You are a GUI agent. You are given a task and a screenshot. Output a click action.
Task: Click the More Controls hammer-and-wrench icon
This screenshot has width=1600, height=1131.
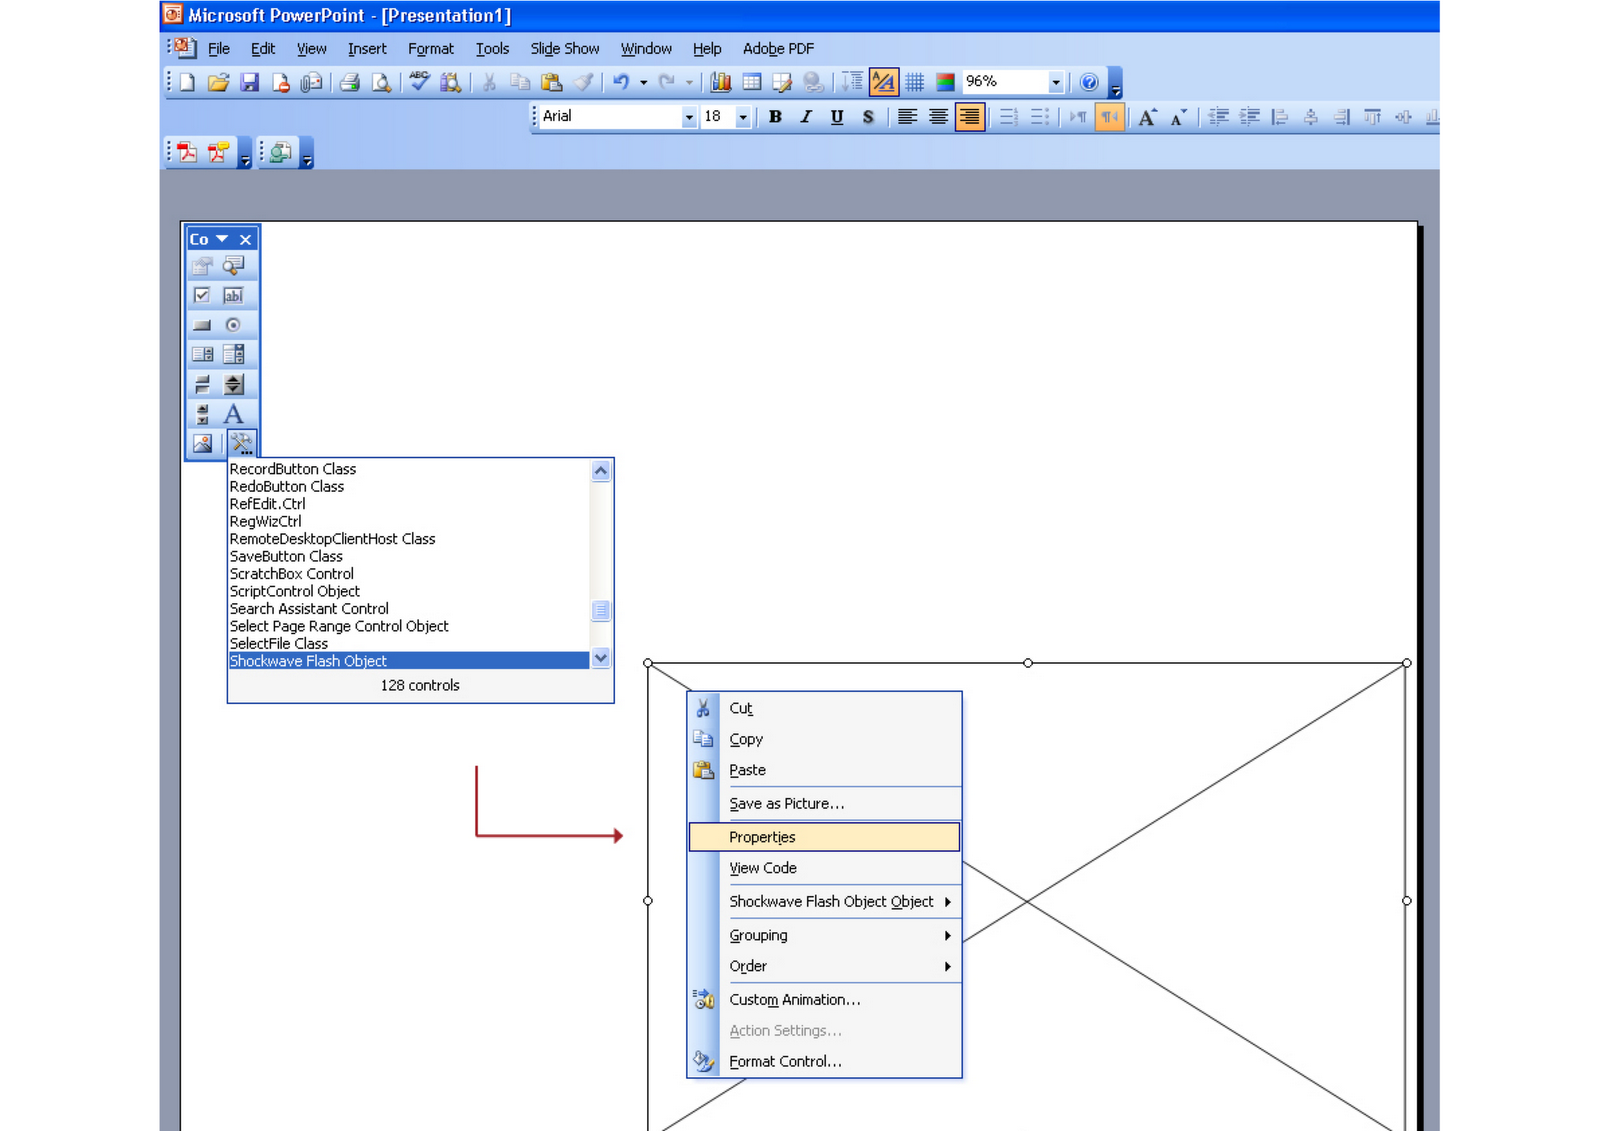click(242, 443)
